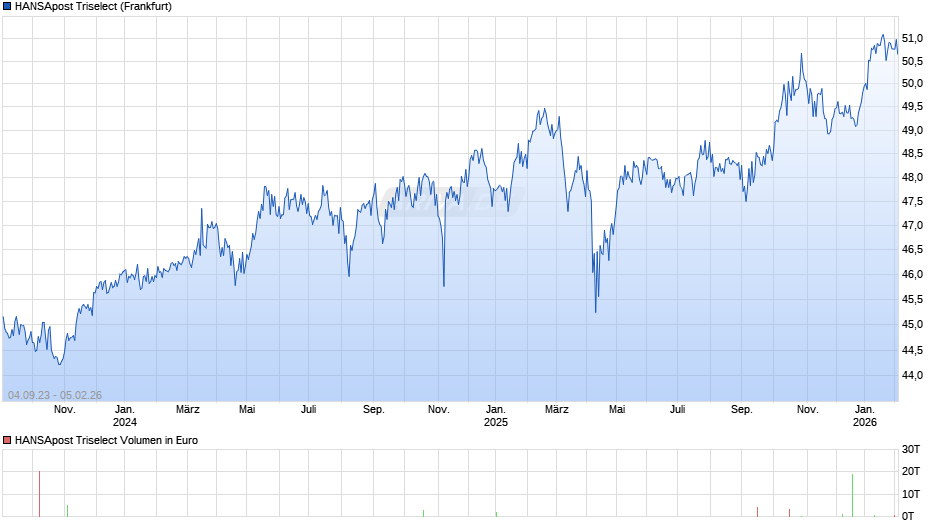Click the 48,0 price axis label
940x526 pixels.
tap(912, 178)
